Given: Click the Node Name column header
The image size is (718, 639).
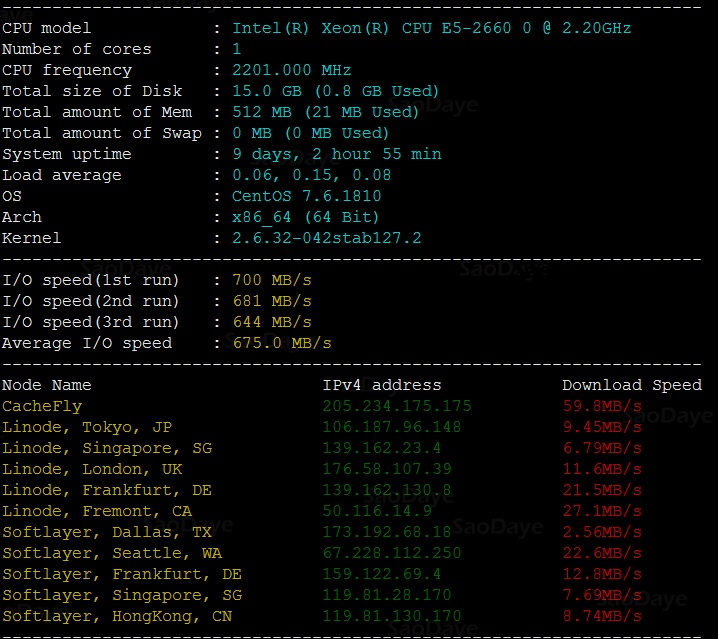Looking at the screenshot, I should [46, 385].
